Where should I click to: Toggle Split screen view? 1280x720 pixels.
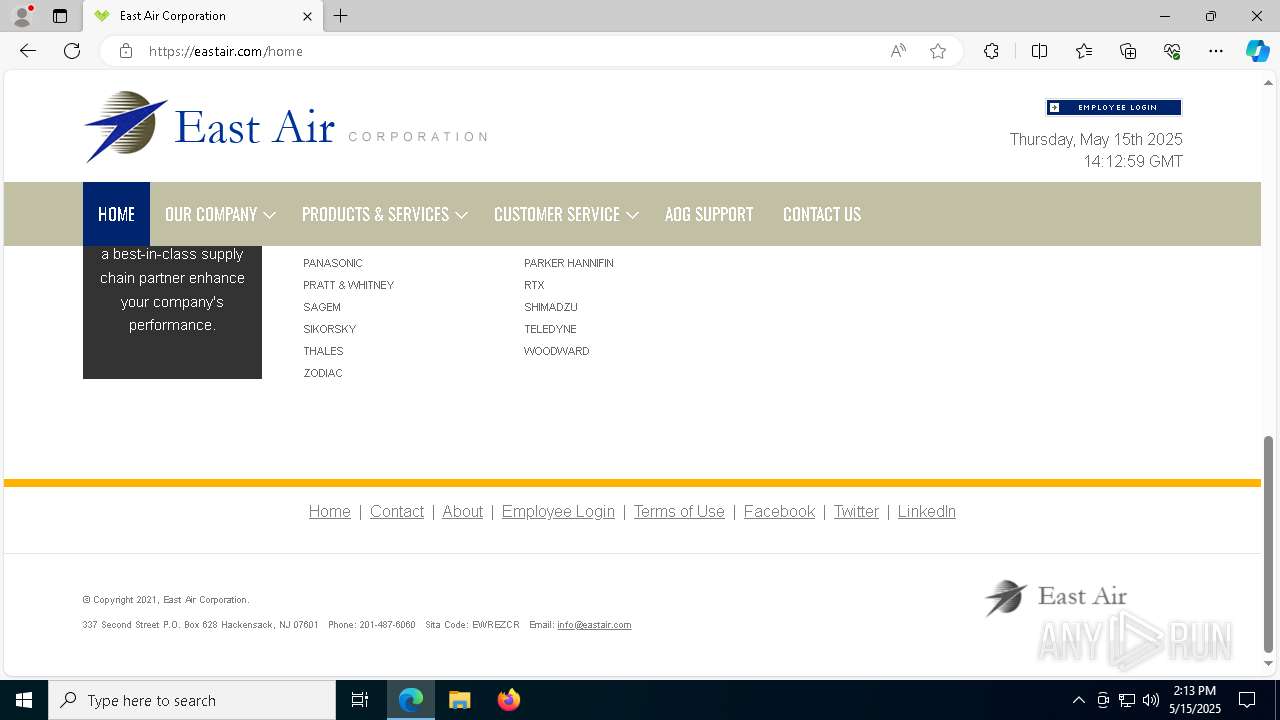point(1039,51)
